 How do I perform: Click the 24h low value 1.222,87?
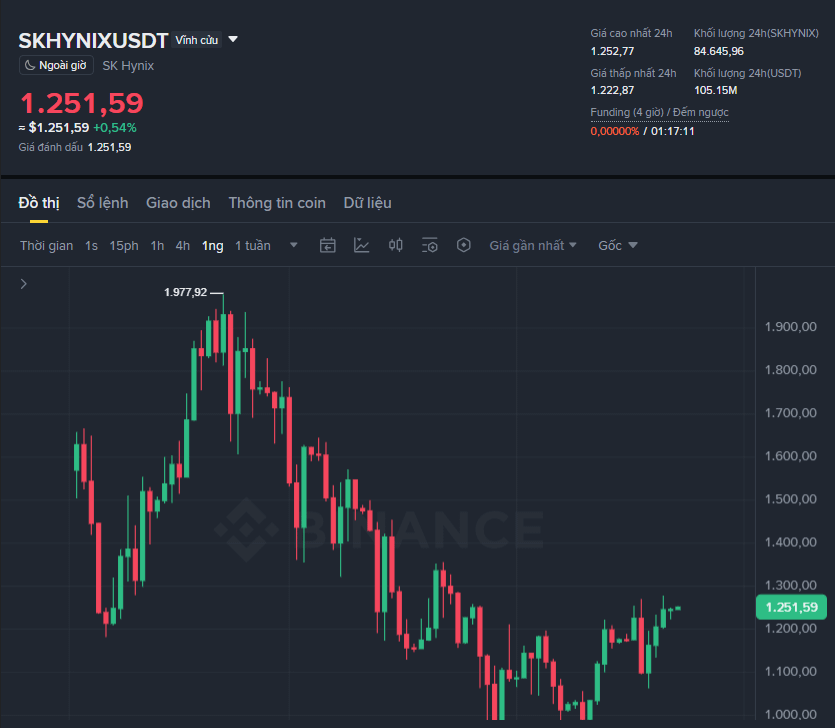pyautogui.click(x=612, y=90)
